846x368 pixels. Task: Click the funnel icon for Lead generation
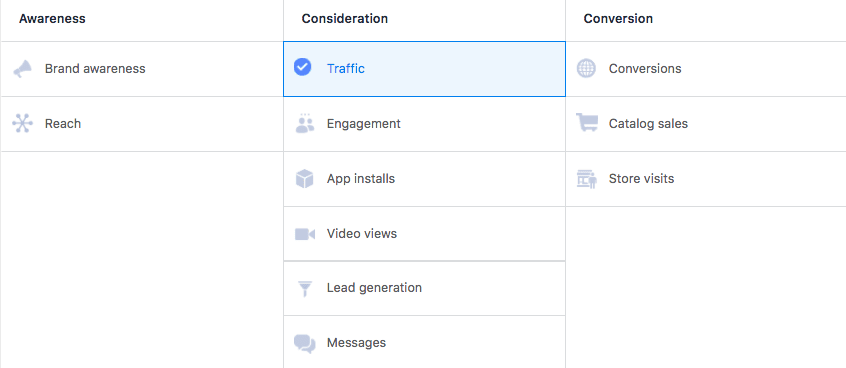click(x=305, y=289)
